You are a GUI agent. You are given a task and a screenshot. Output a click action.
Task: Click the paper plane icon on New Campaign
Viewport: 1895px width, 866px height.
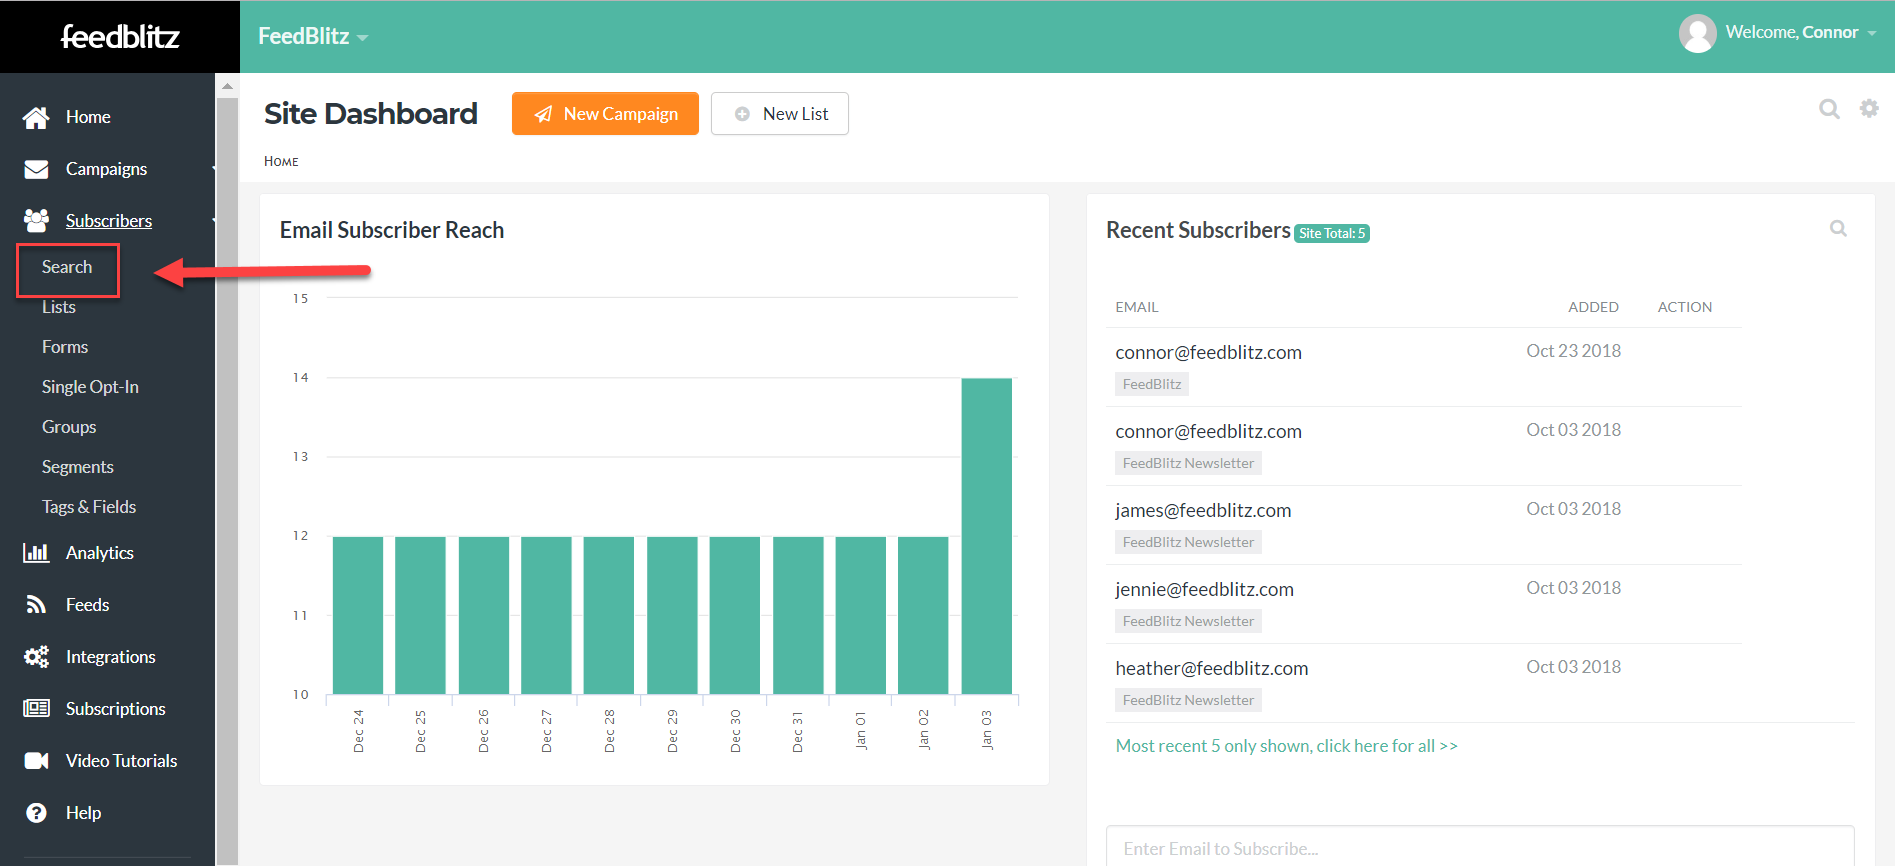point(543,114)
